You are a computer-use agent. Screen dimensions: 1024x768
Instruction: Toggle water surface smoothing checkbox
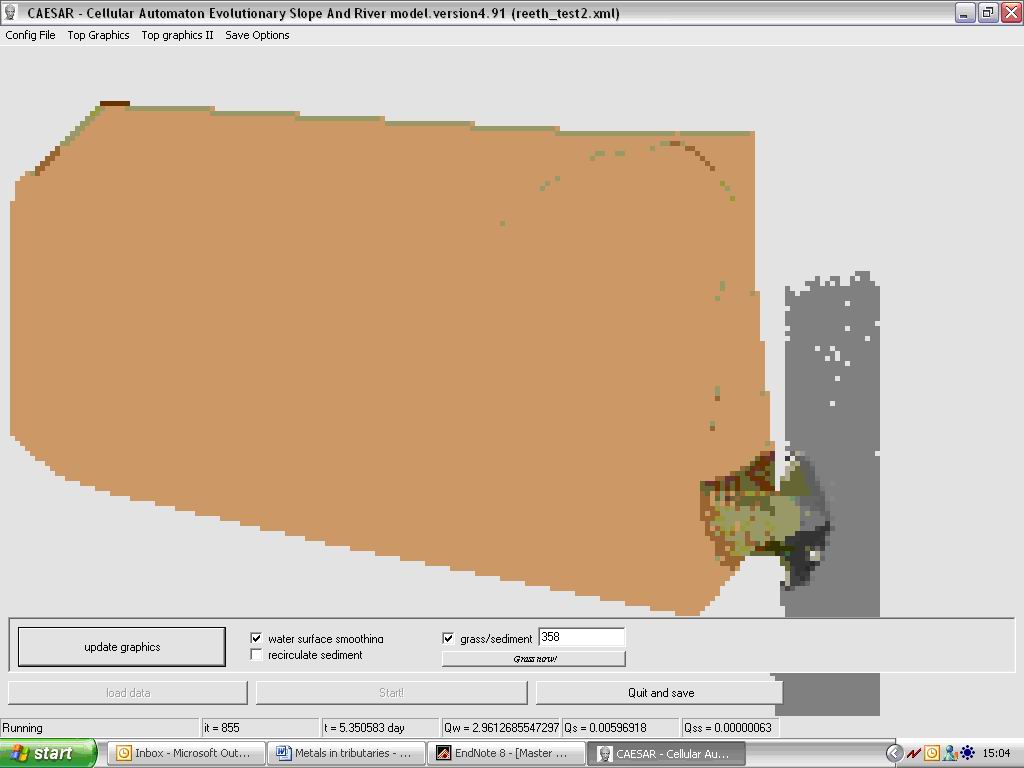coord(257,638)
